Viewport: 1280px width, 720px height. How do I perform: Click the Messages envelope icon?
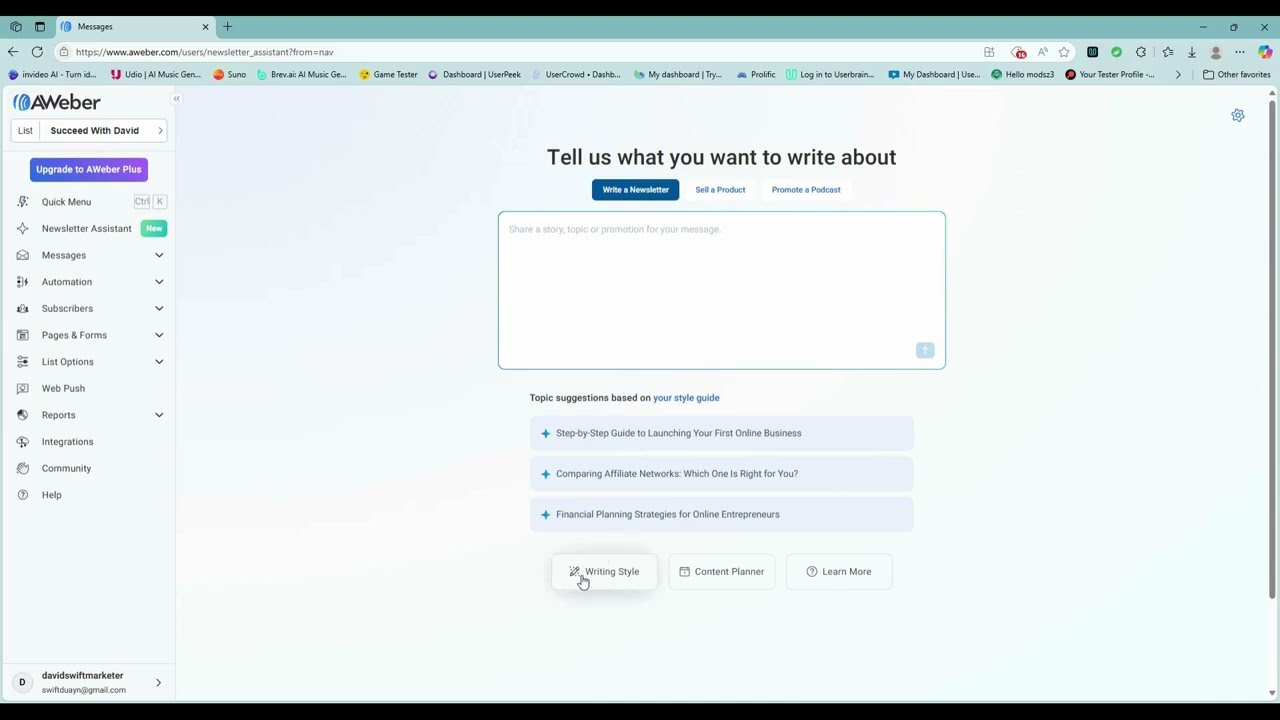tap(22, 255)
